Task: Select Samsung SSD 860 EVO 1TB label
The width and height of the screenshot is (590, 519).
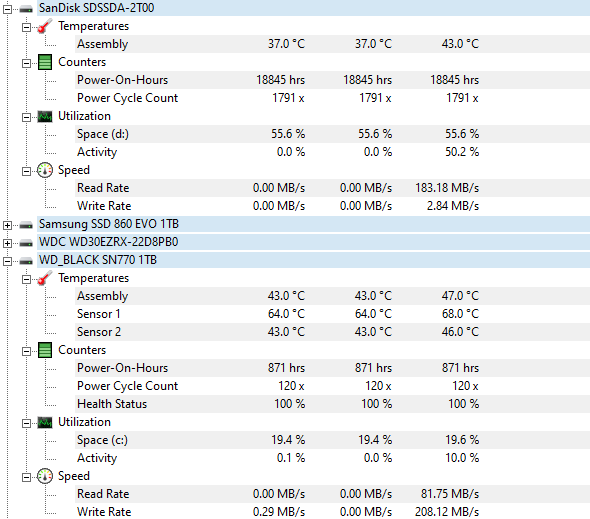Action: point(109,224)
